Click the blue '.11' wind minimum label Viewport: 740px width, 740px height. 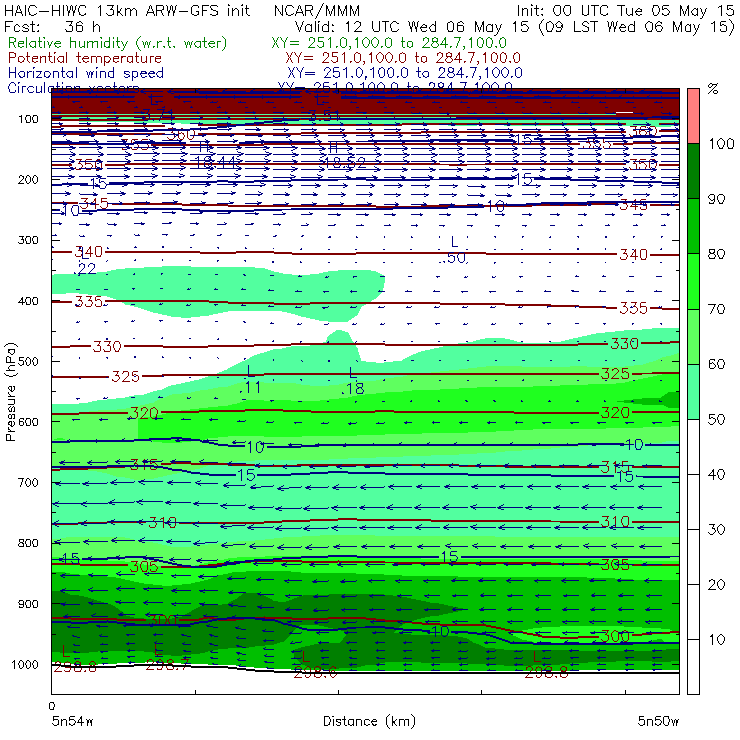pyautogui.click(x=250, y=388)
